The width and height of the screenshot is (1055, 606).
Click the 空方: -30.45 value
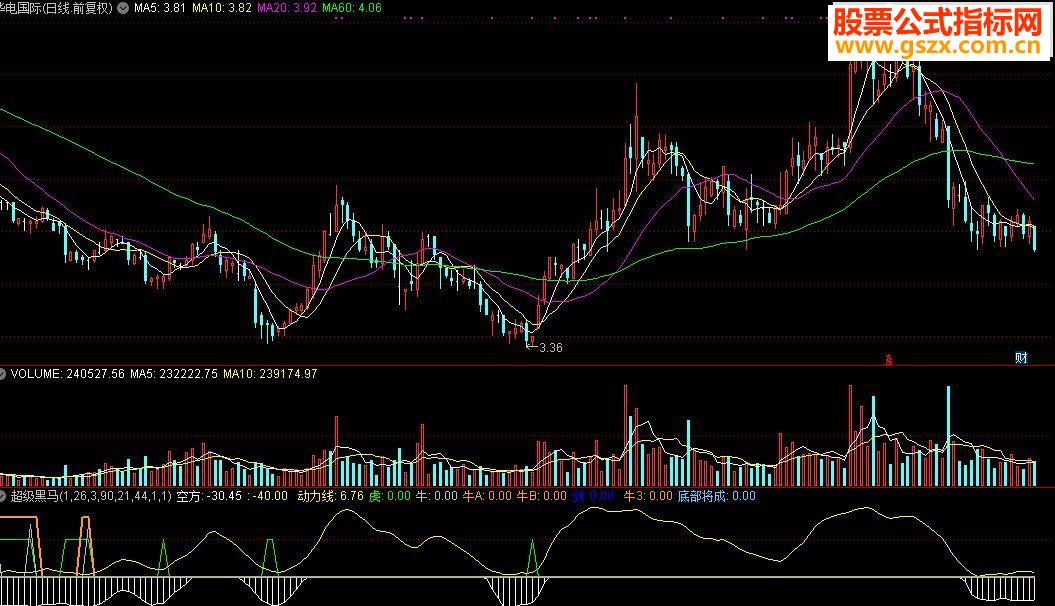[x=209, y=496]
